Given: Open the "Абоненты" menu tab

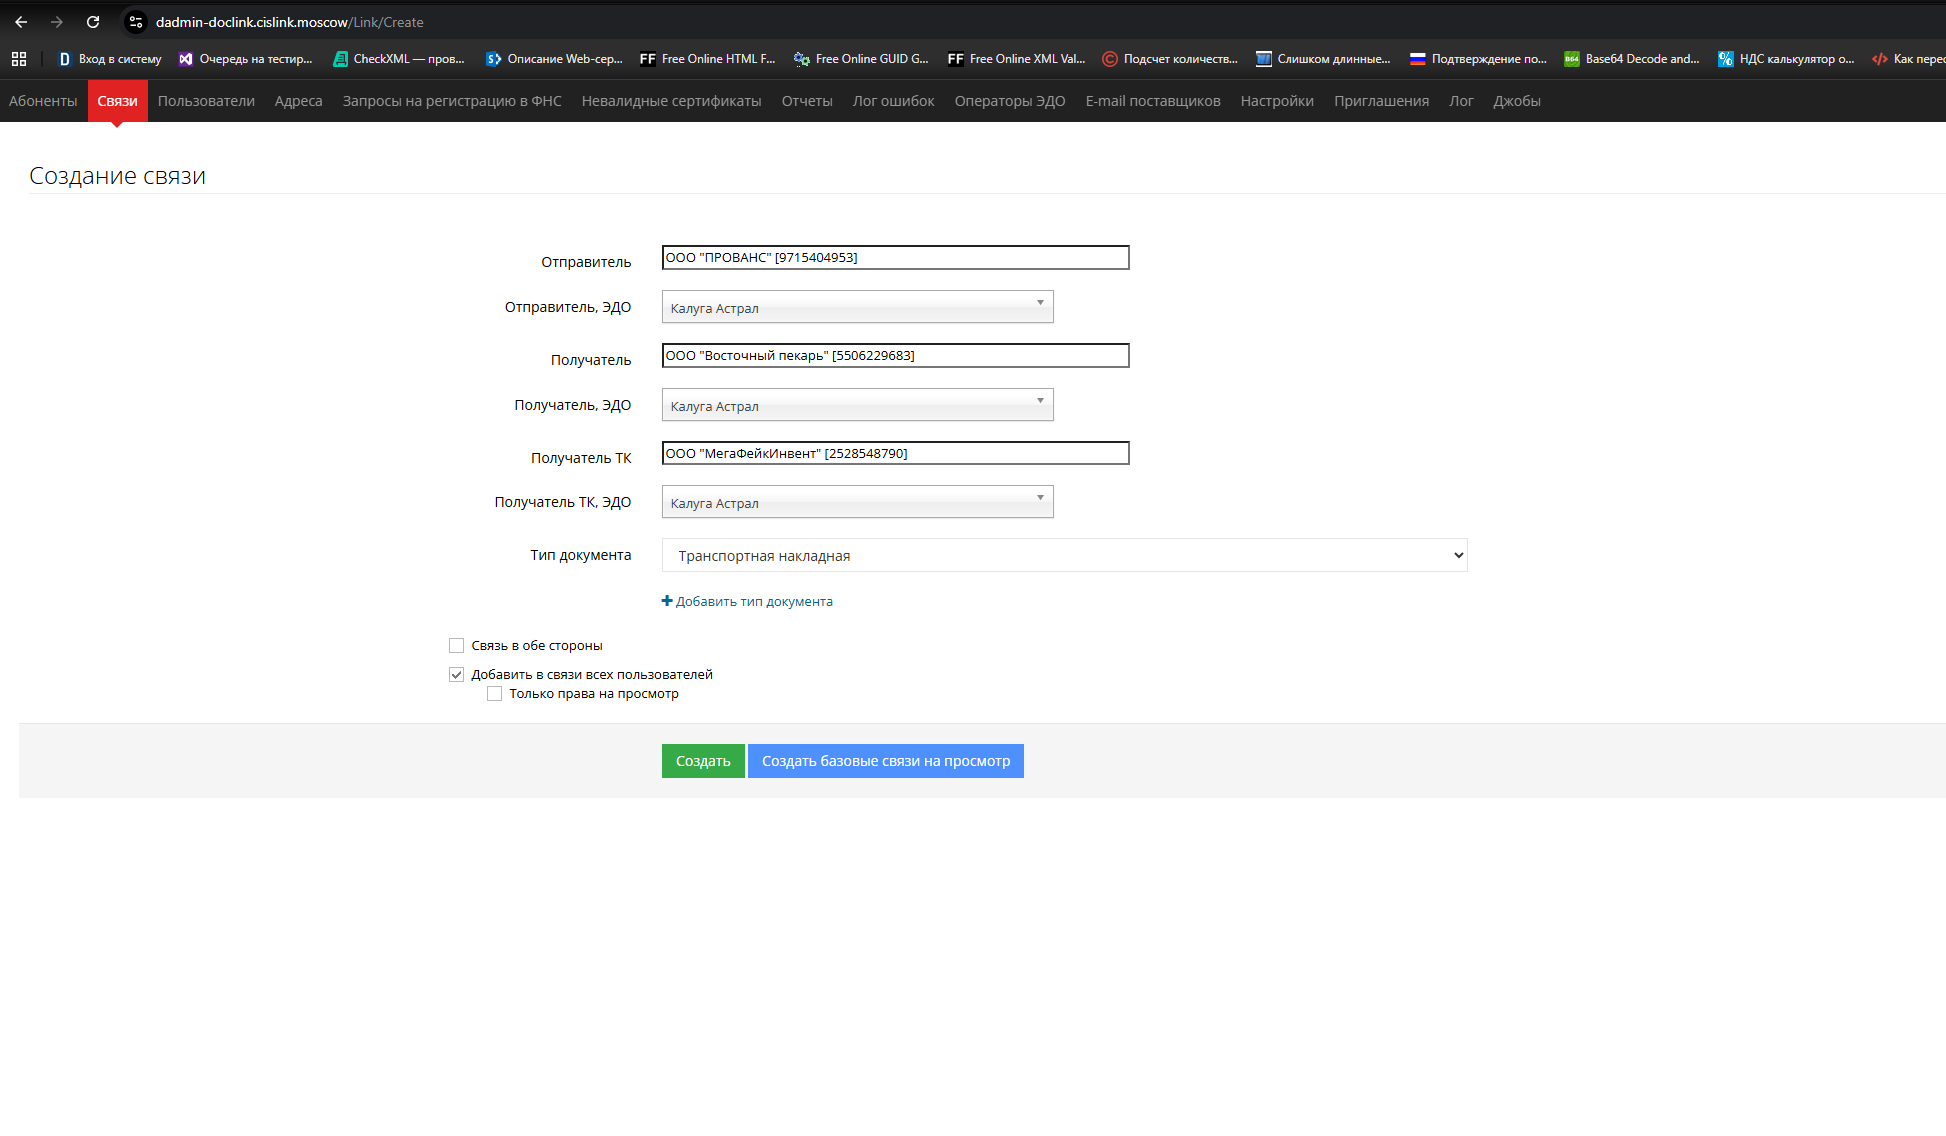Looking at the screenshot, I should coord(43,101).
